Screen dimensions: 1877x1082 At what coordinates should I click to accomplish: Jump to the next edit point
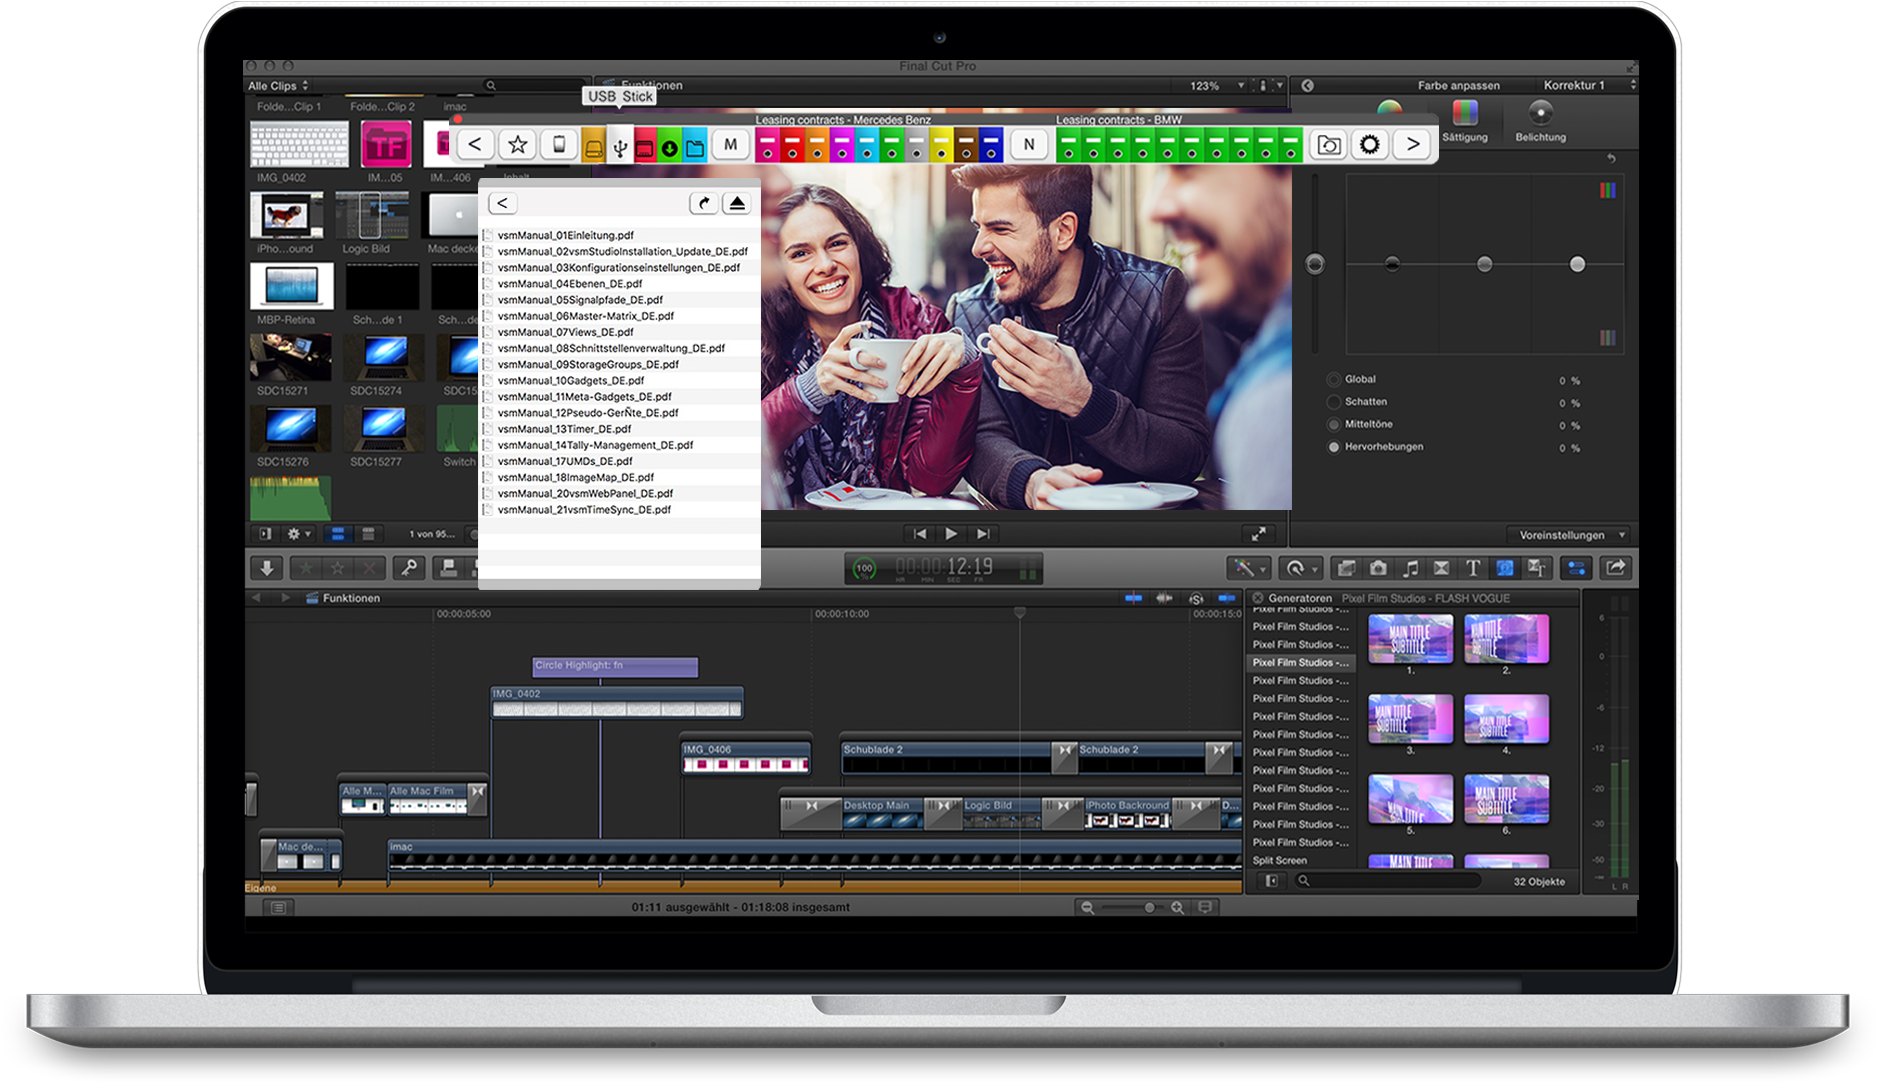pos(983,534)
